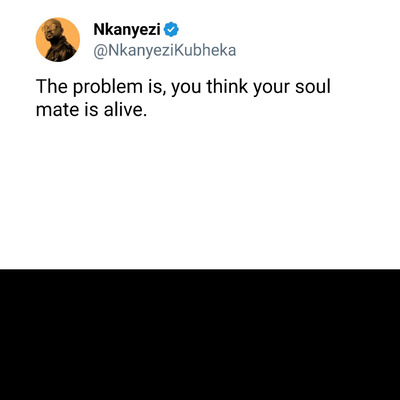Open the Nkanyezi display name
The width and height of the screenshot is (400, 400).
(127, 30)
